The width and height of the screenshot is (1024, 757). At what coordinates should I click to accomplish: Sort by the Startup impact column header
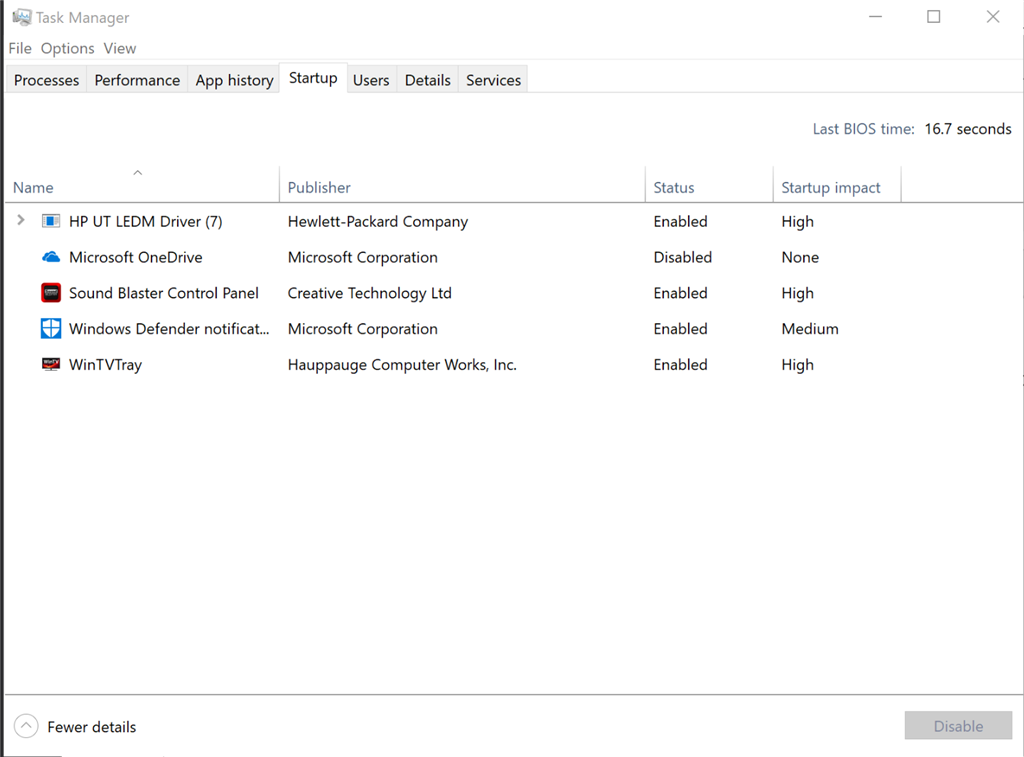pyautogui.click(x=837, y=184)
